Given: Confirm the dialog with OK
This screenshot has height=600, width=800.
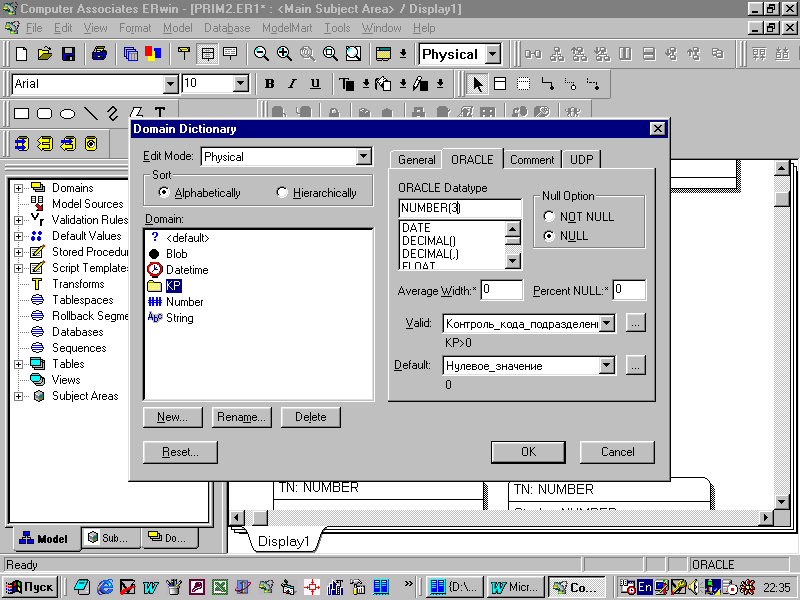Looking at the screenshot, I should point(528,452).
